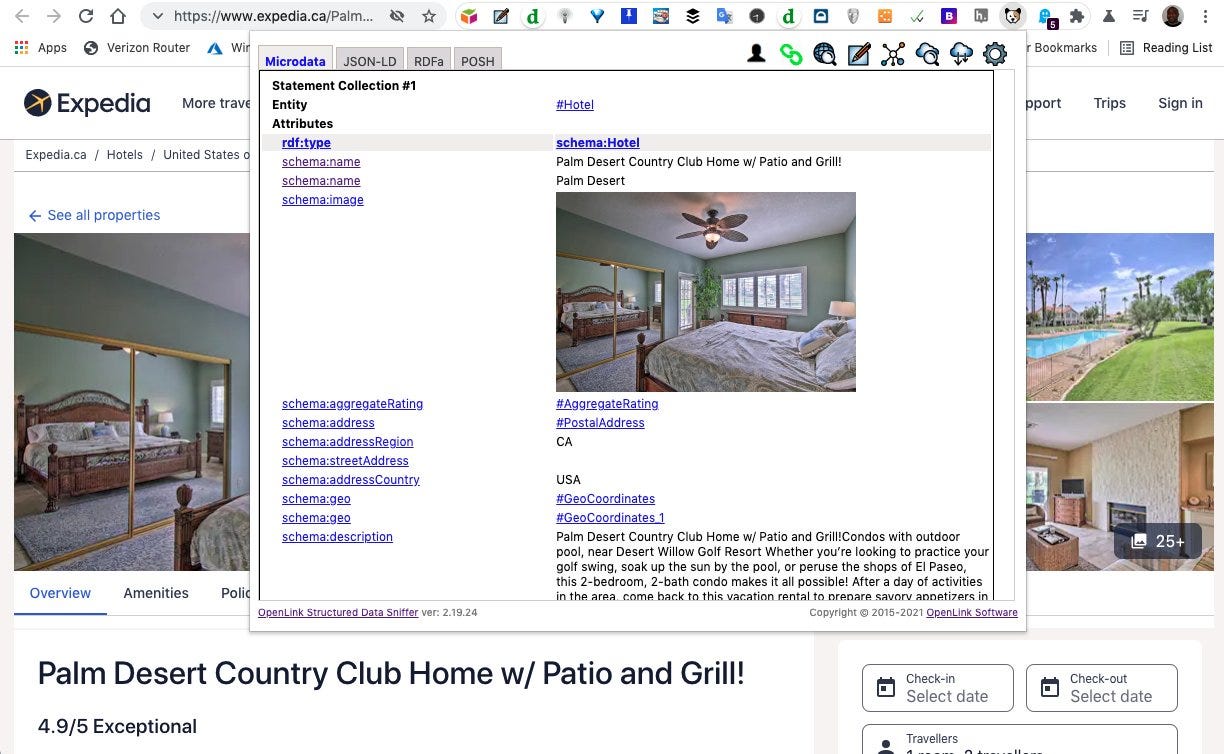The width and height of the screenshot is (1224, 754).
Task: Switch to the JSON-LD tab
Action: pos(370,61)
